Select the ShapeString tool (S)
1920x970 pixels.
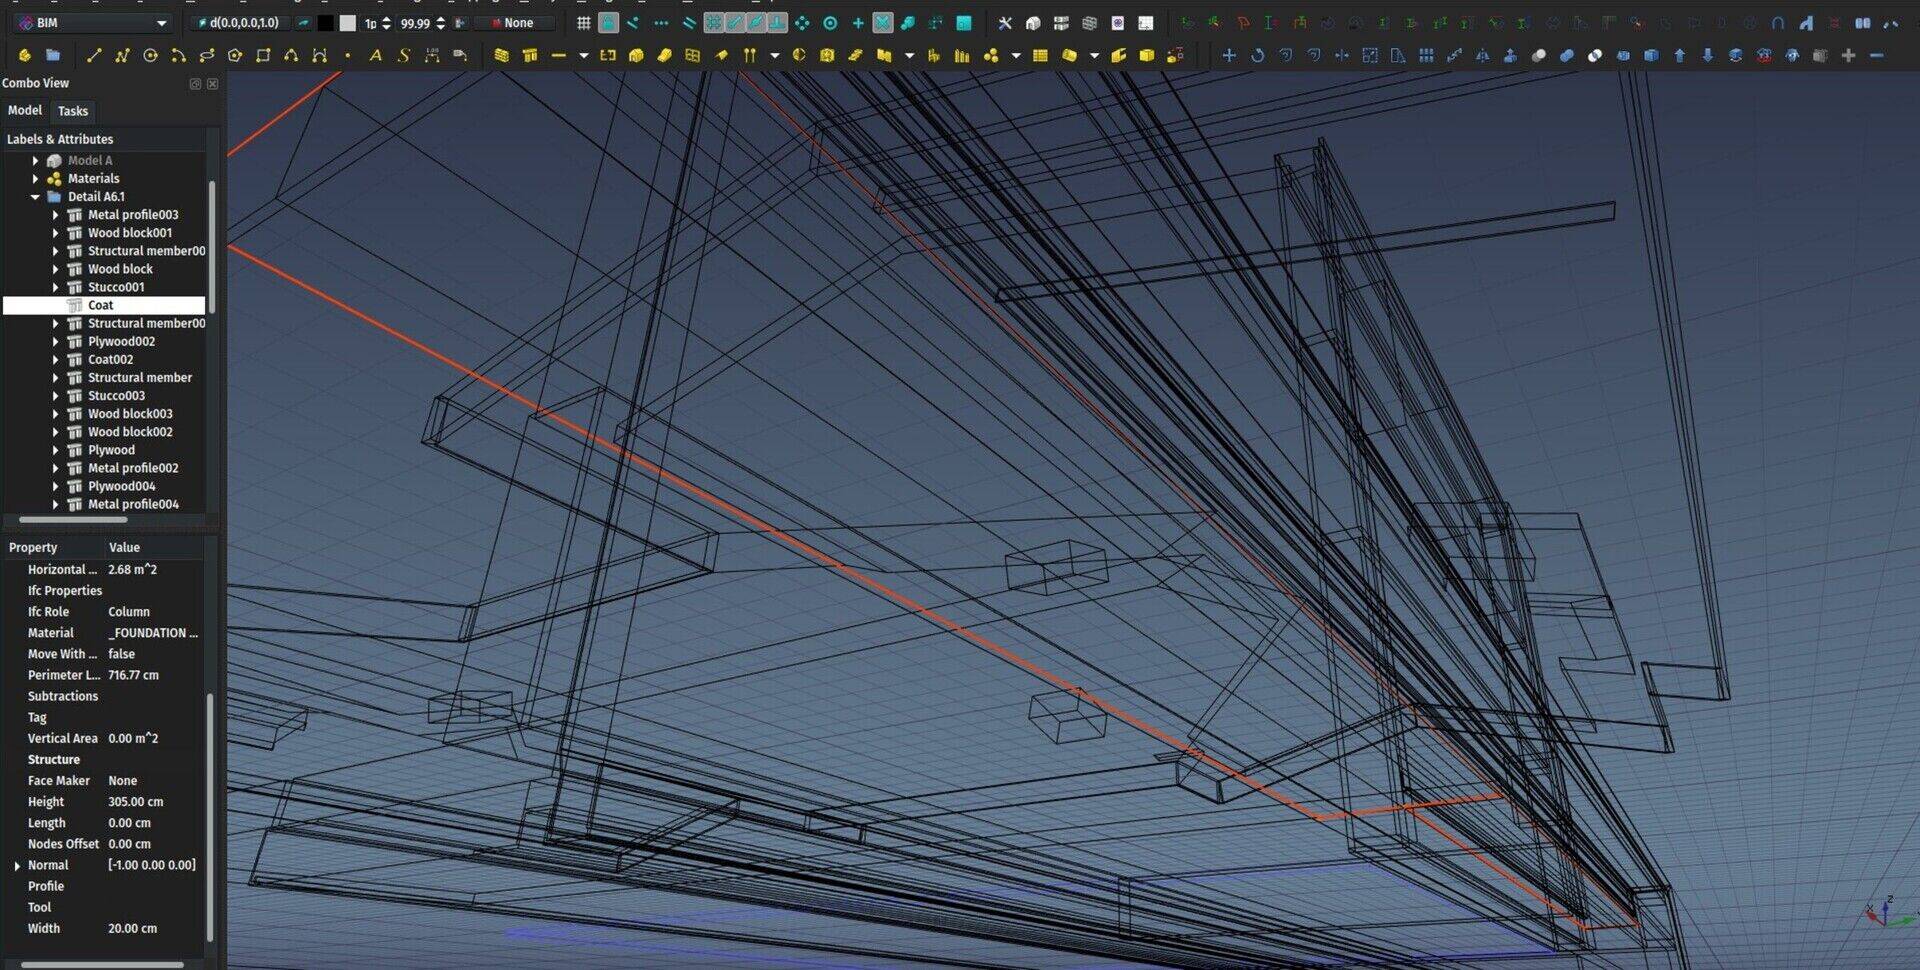tap(404, 56)
